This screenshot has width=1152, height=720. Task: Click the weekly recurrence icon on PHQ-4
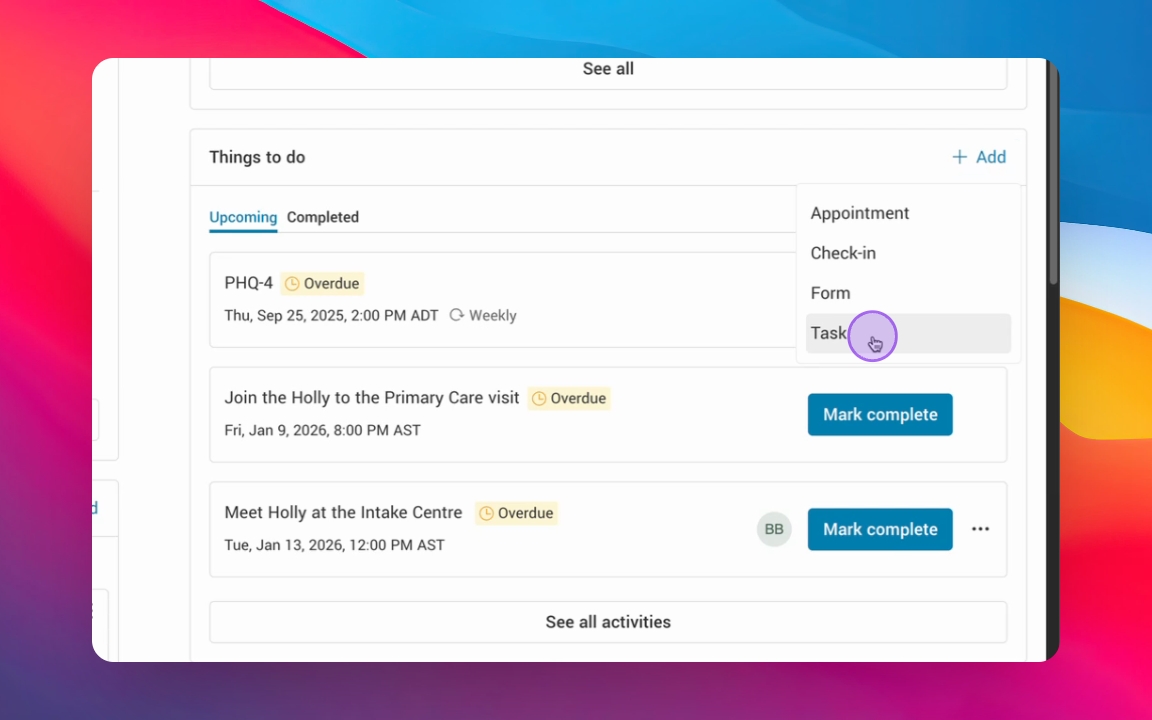pyautogui.click(x=456, y=315)
